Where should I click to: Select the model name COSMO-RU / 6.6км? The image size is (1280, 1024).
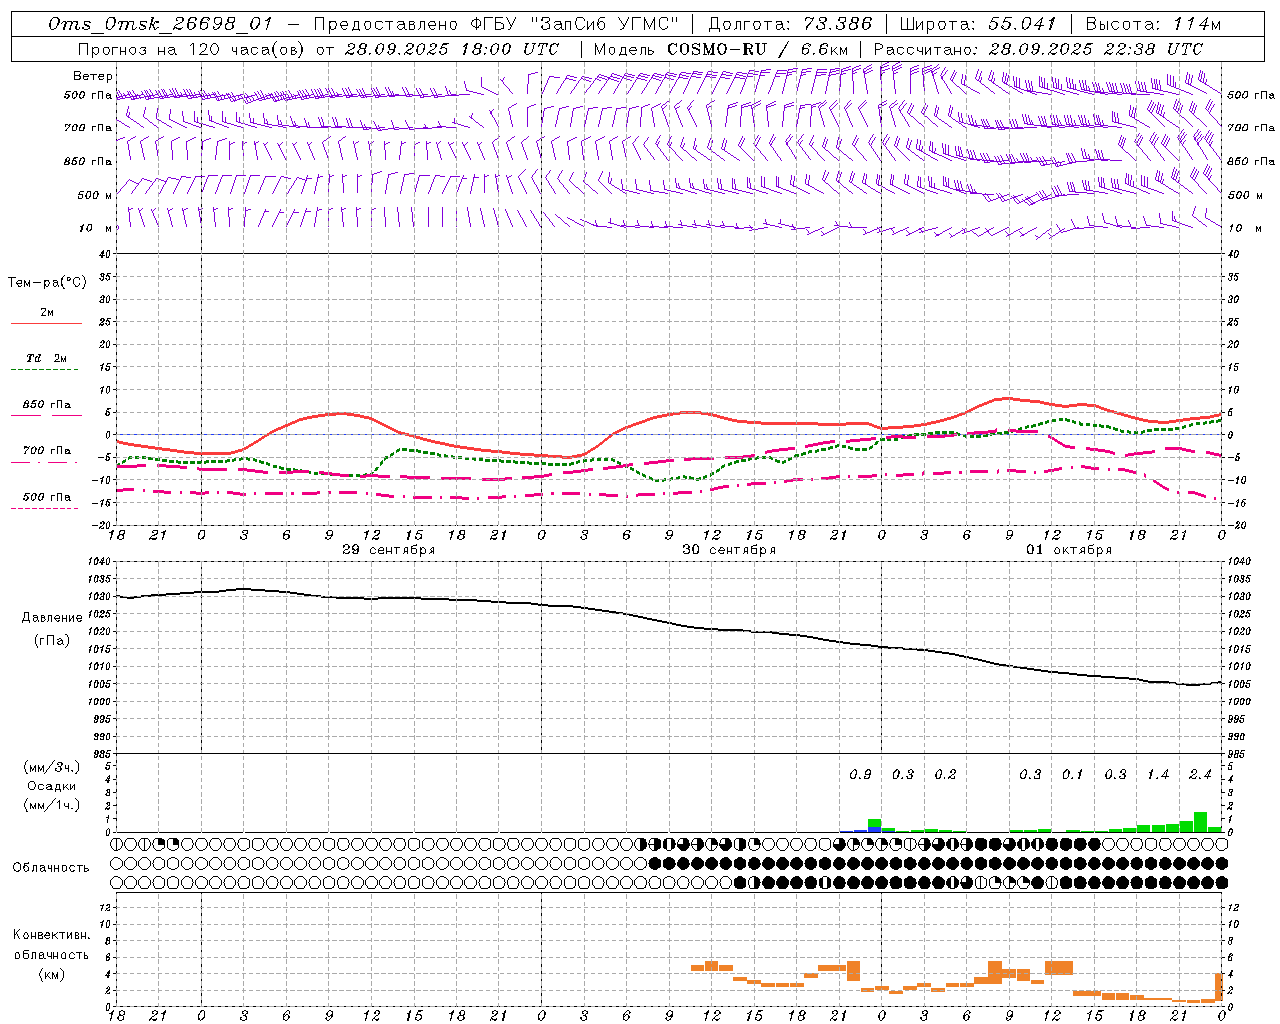point(757,49)
